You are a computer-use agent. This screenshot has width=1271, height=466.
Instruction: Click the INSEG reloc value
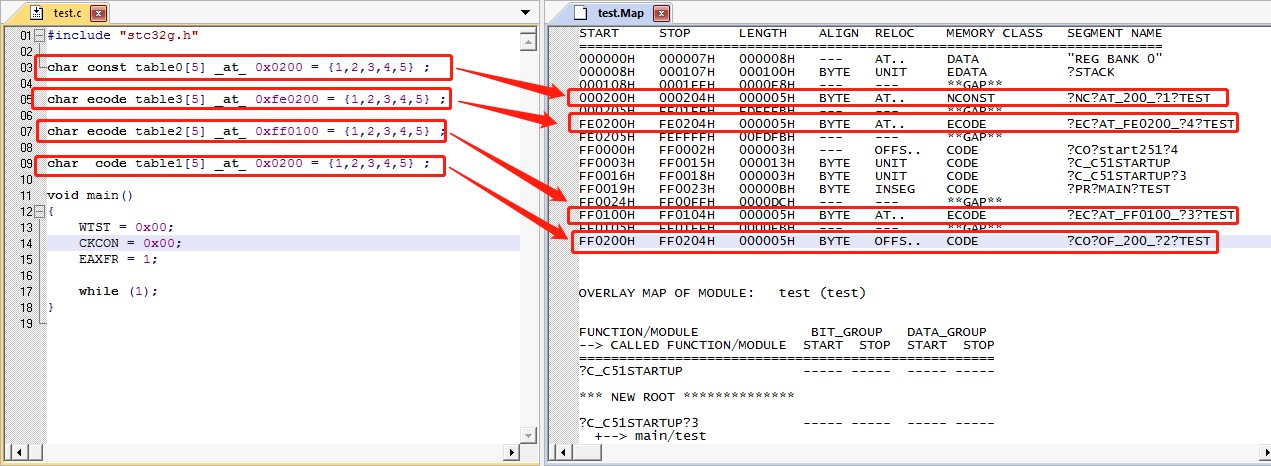(895, 189)
